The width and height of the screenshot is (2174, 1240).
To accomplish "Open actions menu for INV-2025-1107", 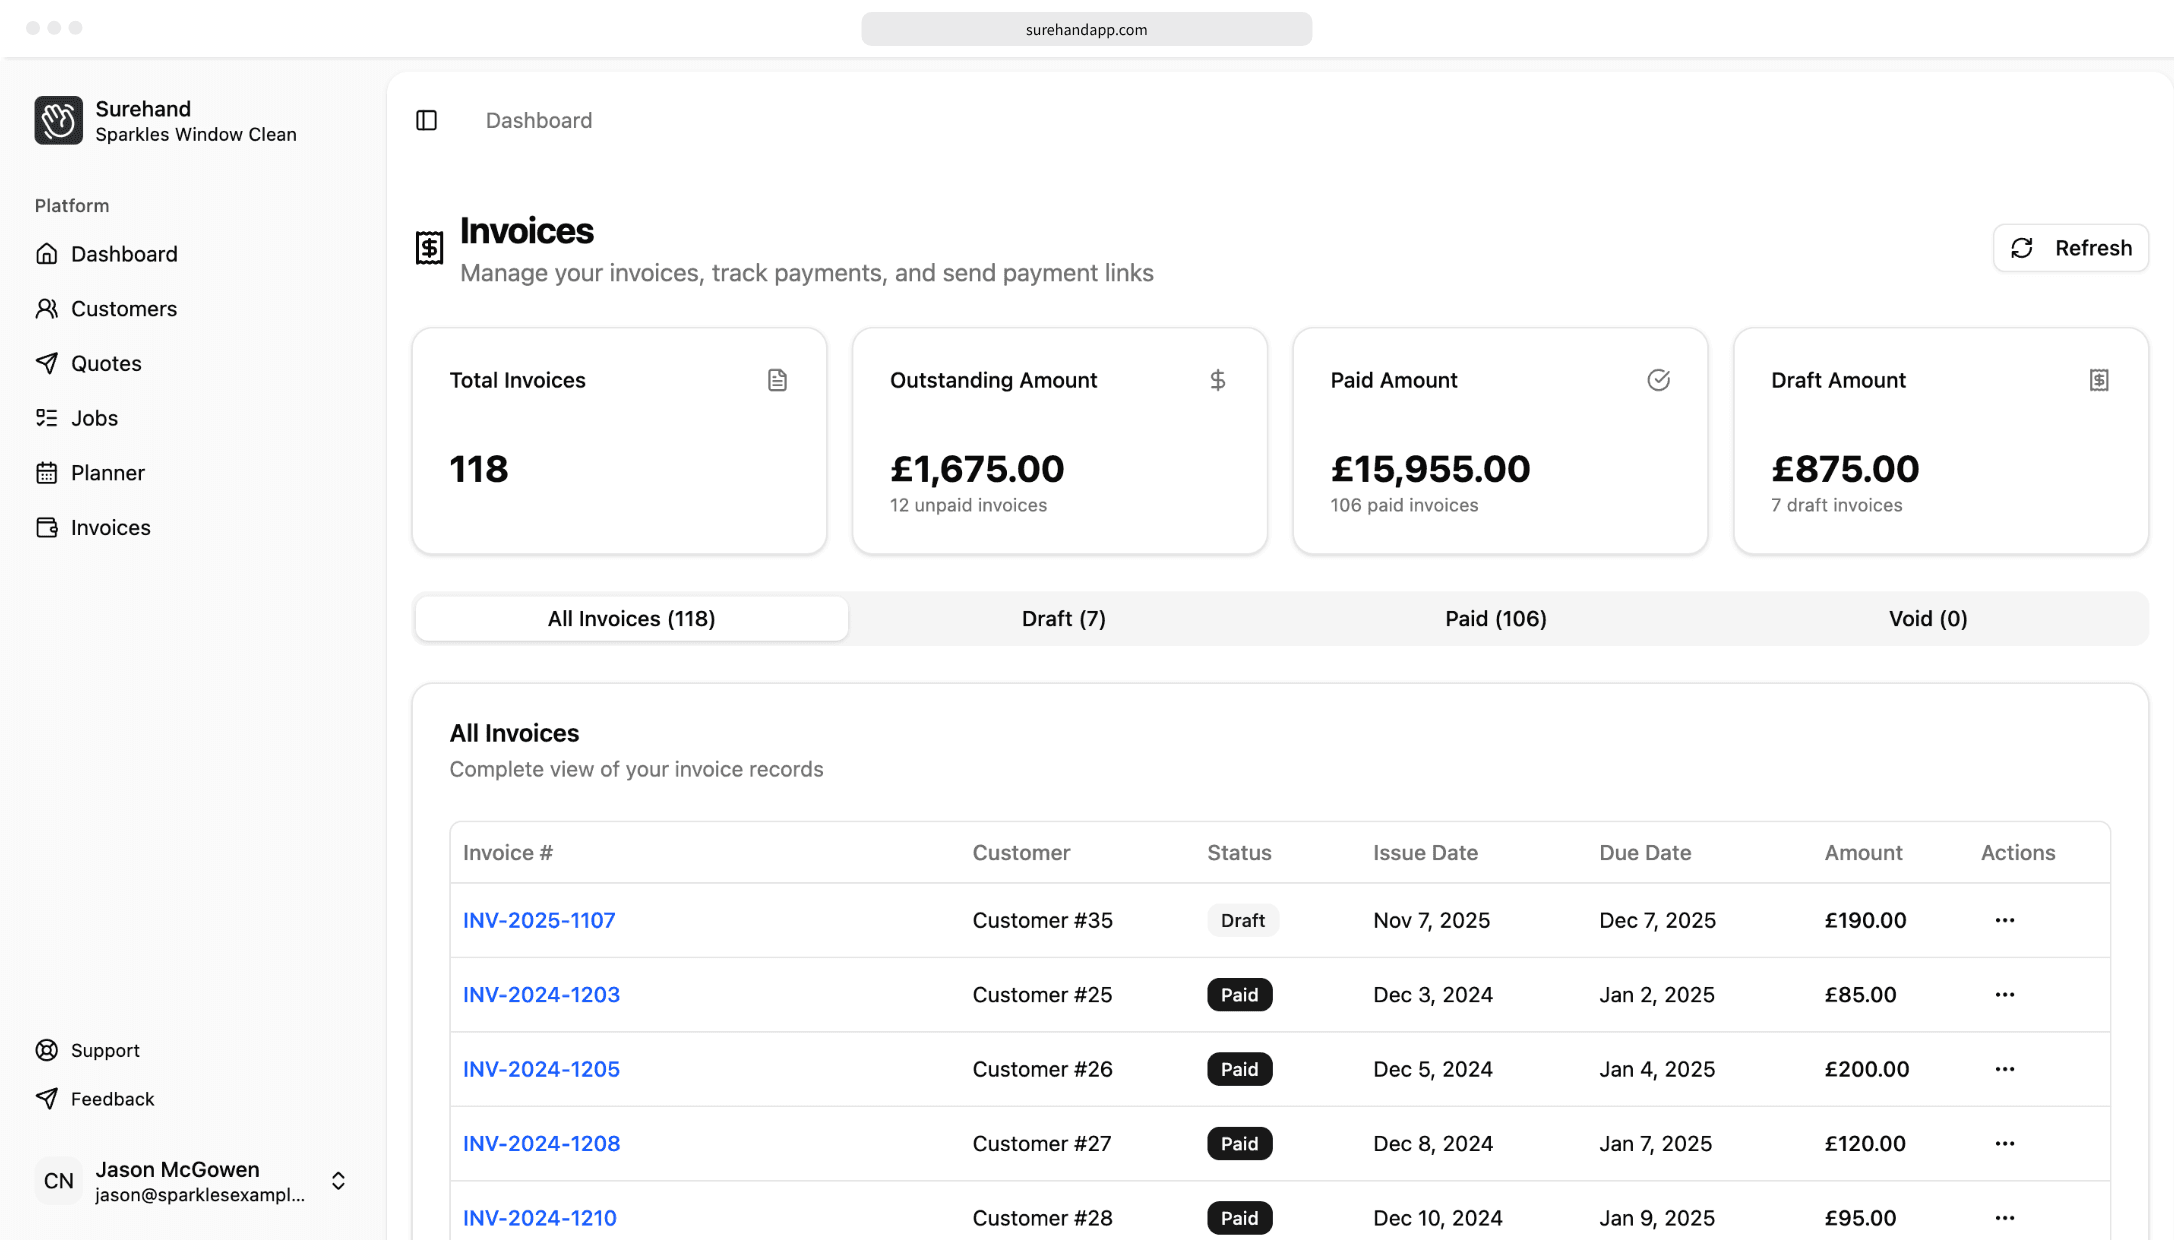I will tap(2004, 920).
